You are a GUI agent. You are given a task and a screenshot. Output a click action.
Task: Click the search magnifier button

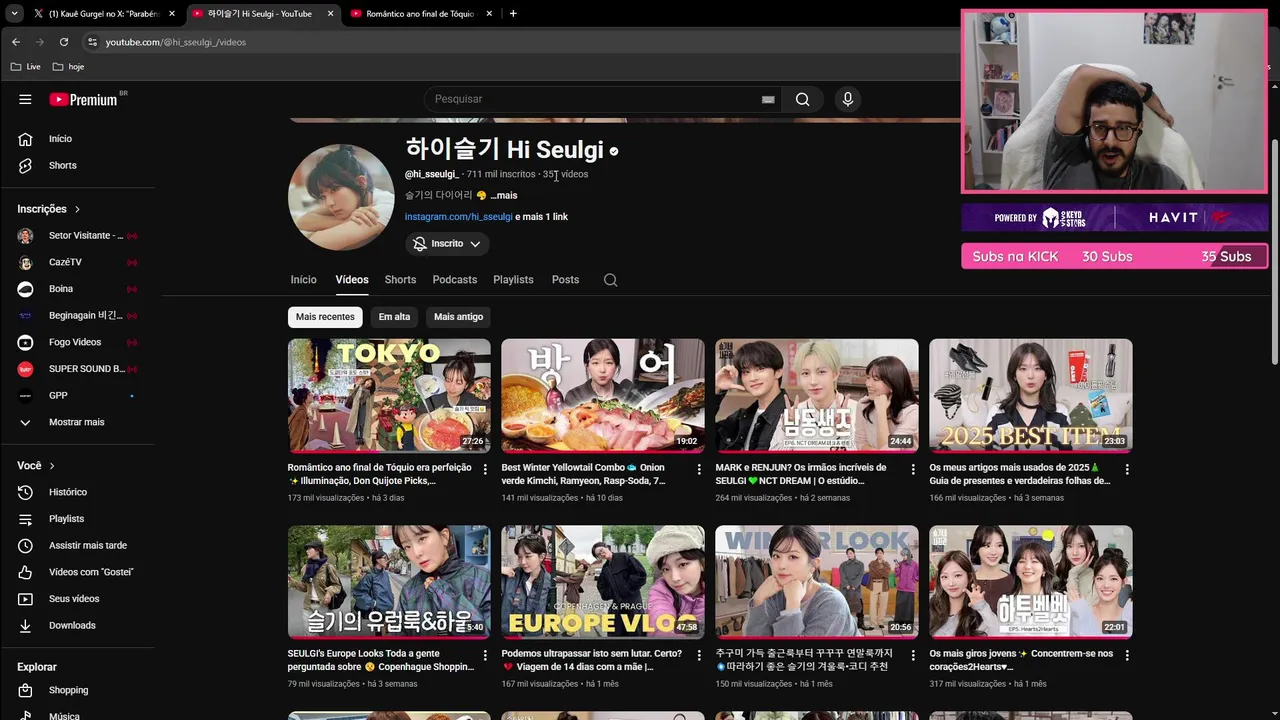tap(802, 99)
